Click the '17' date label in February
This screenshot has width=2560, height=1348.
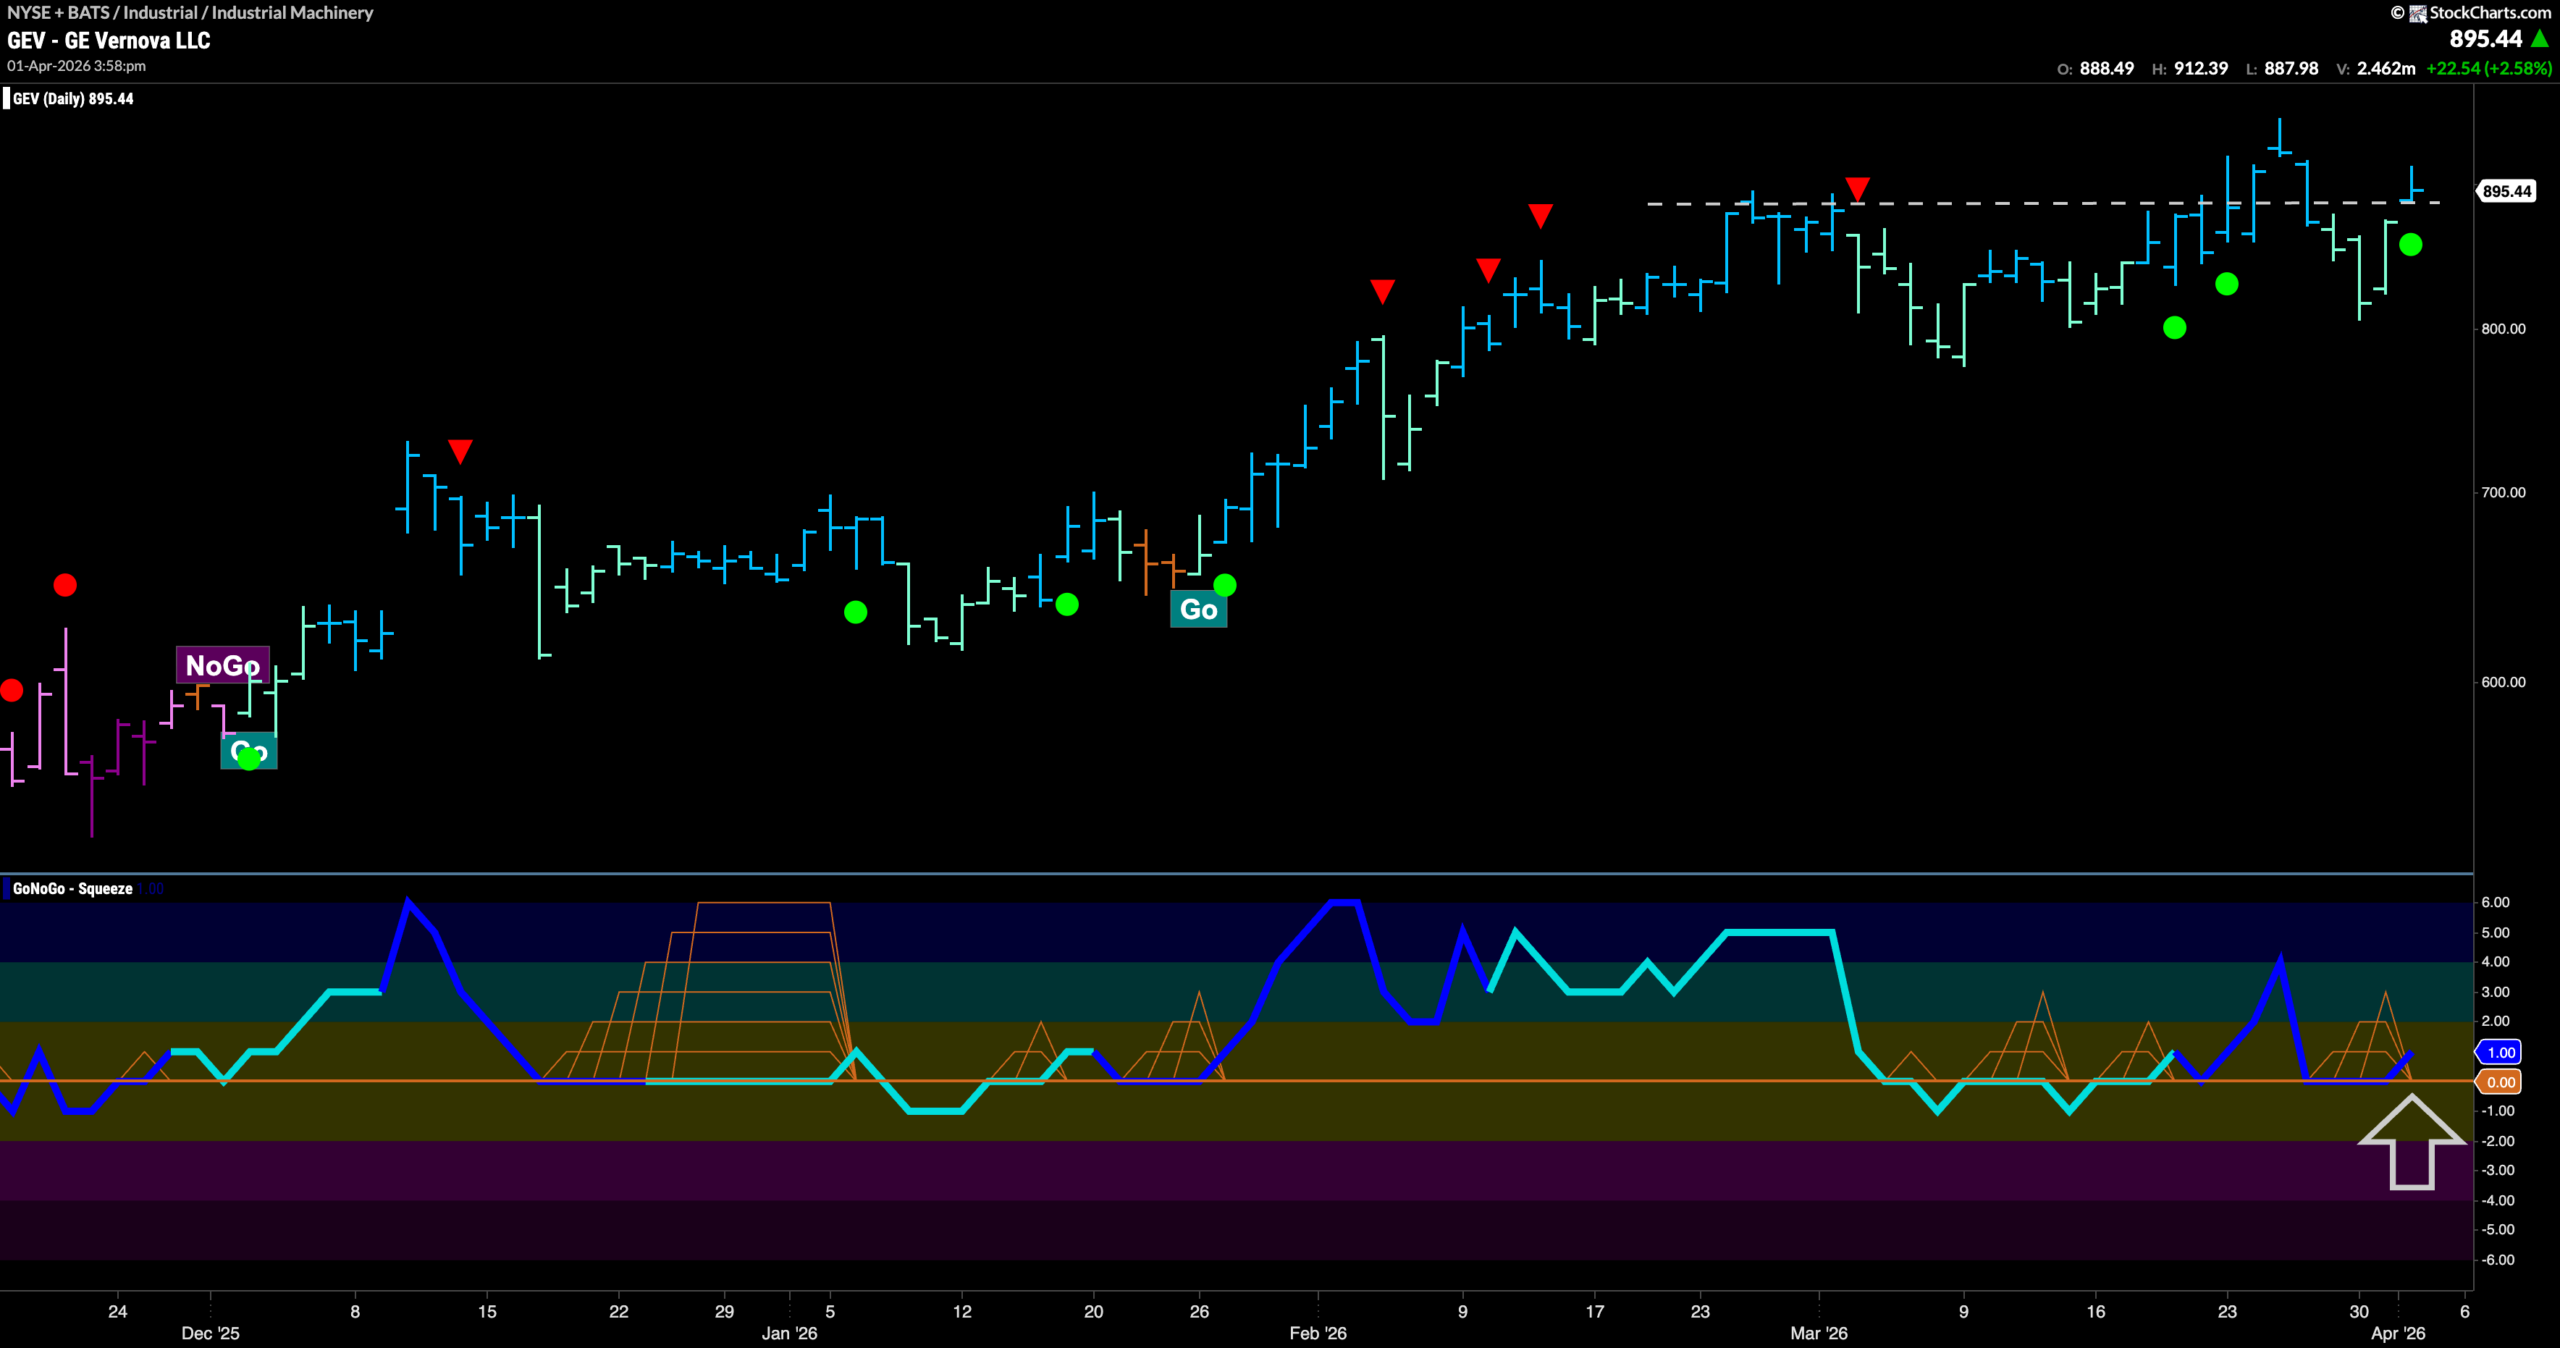pos(1595,1311)
